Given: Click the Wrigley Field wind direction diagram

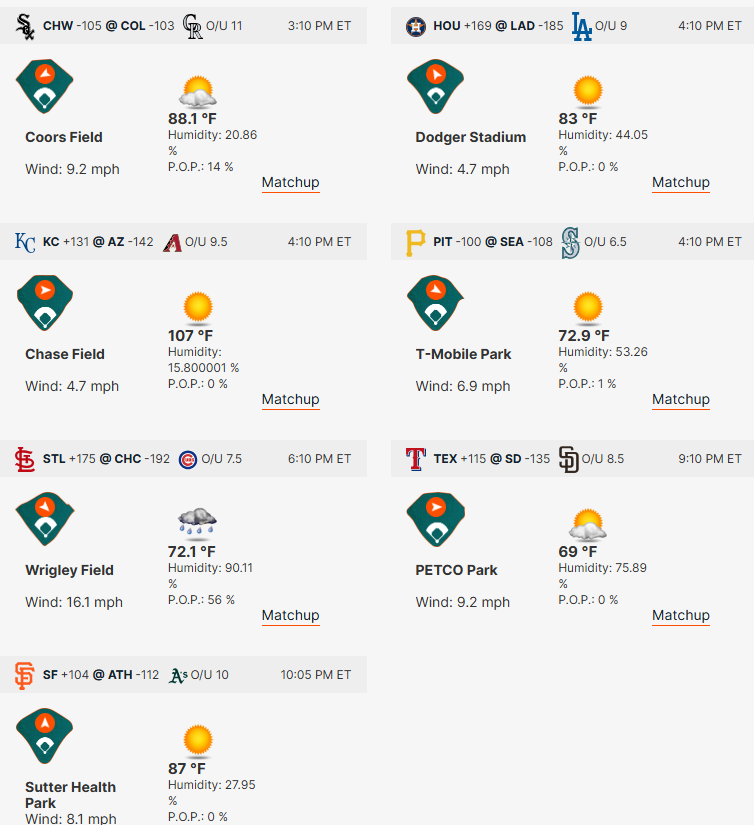Looking at the screenshot, I should (x=45, y=519).
